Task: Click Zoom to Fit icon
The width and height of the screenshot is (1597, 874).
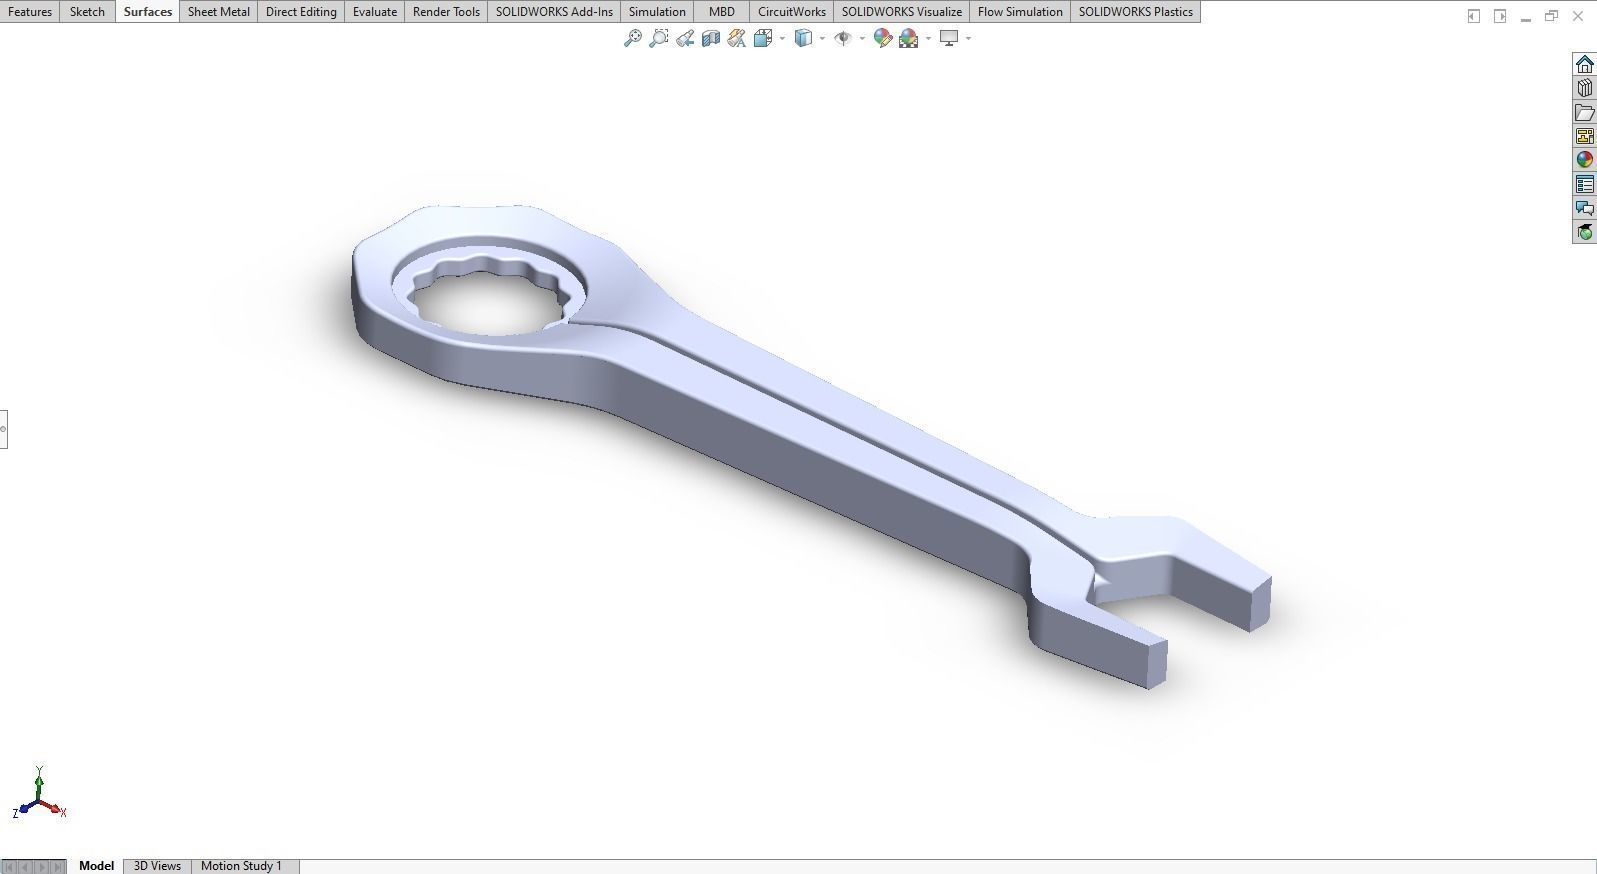Action: pyautogui.click(x=632, y=38)
